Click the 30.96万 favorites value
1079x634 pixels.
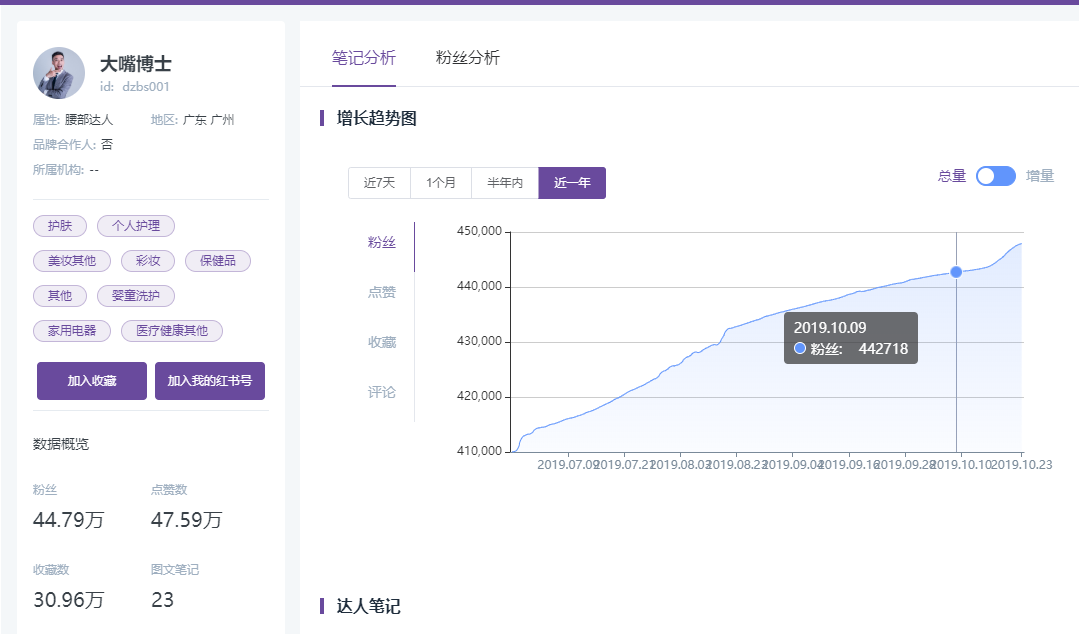point(68,600)
